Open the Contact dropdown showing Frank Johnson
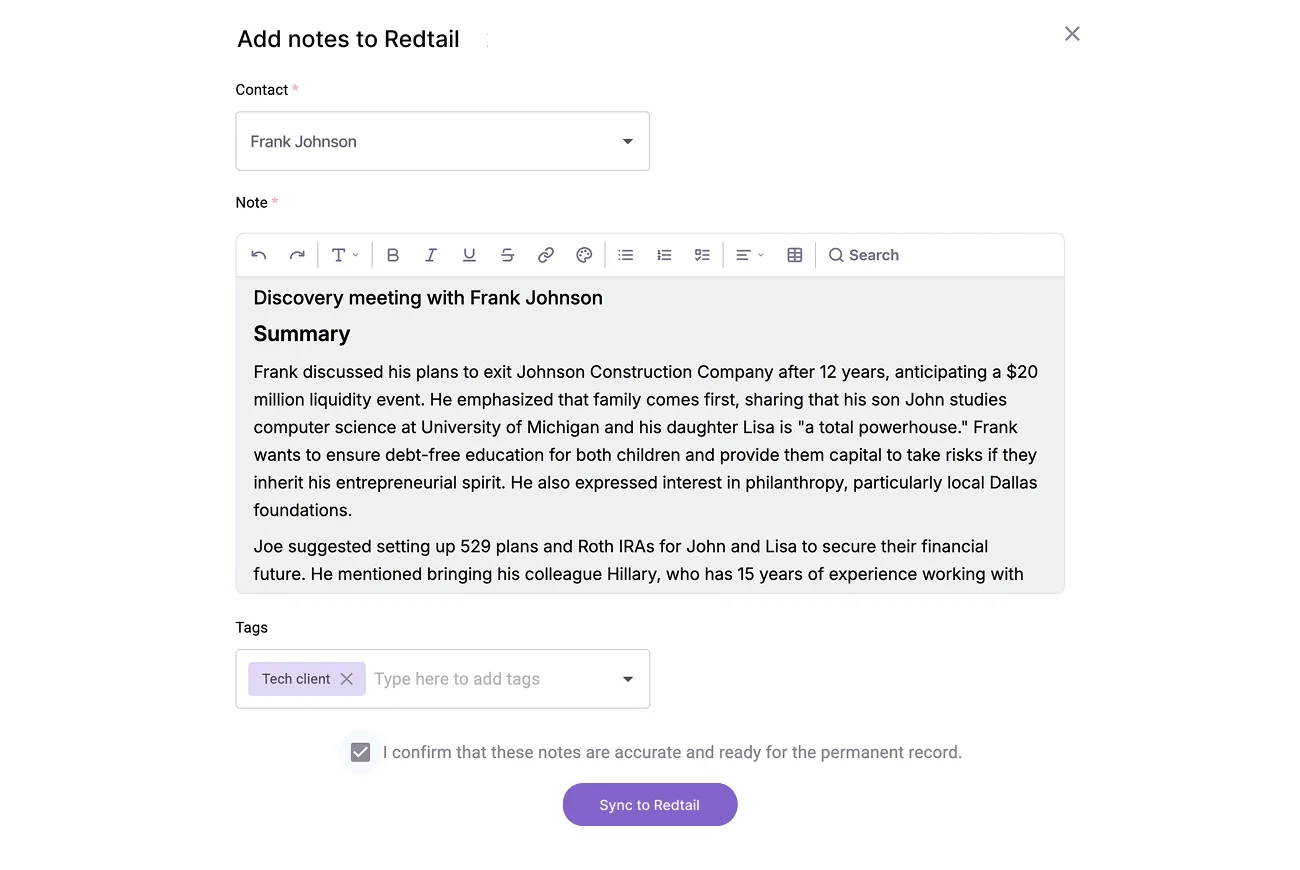The height and width of the screenshot is (870, 1300). click(x=443, y=141)
